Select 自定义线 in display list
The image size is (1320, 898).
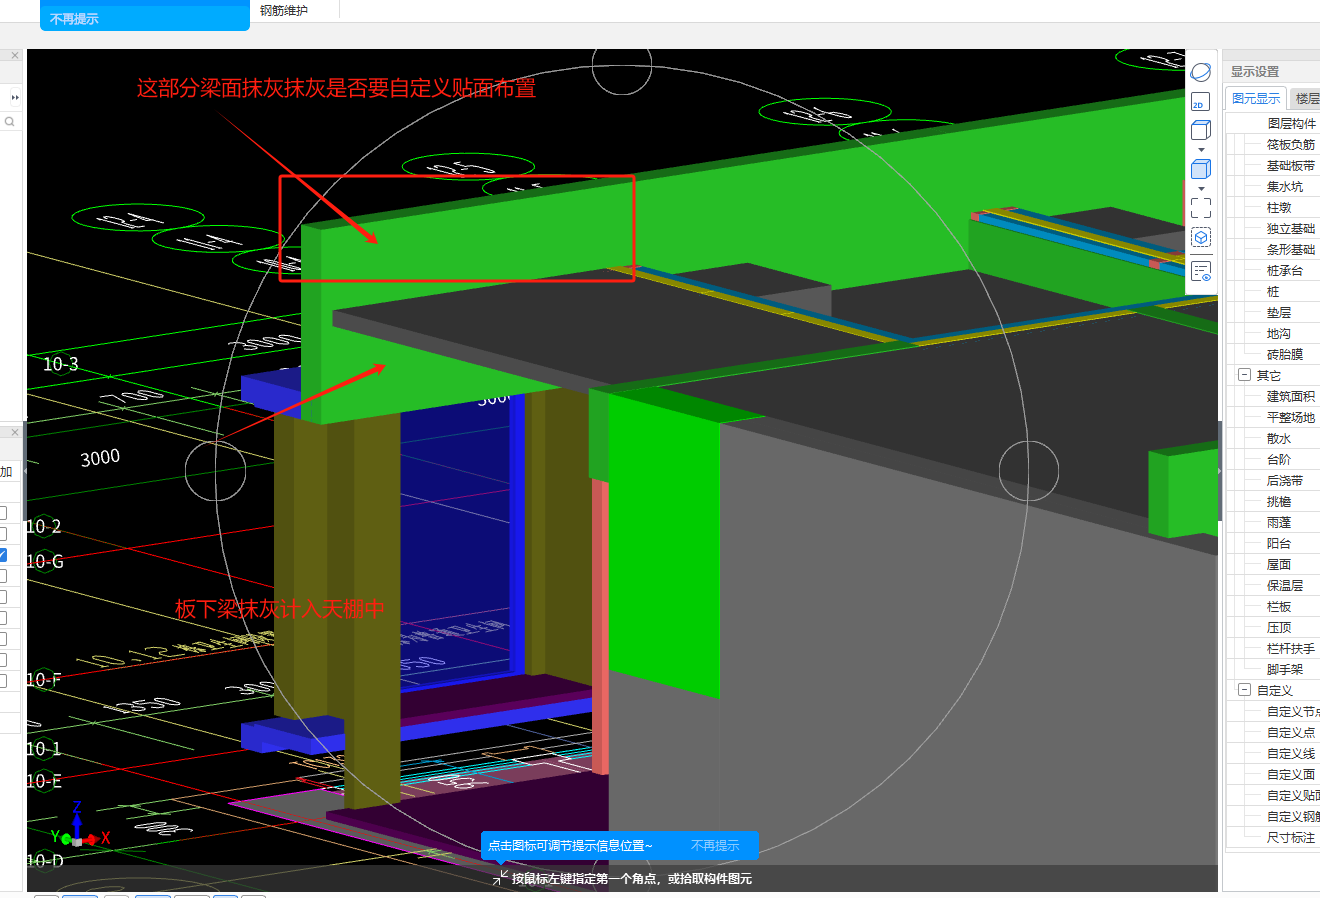coord(1291,753)
